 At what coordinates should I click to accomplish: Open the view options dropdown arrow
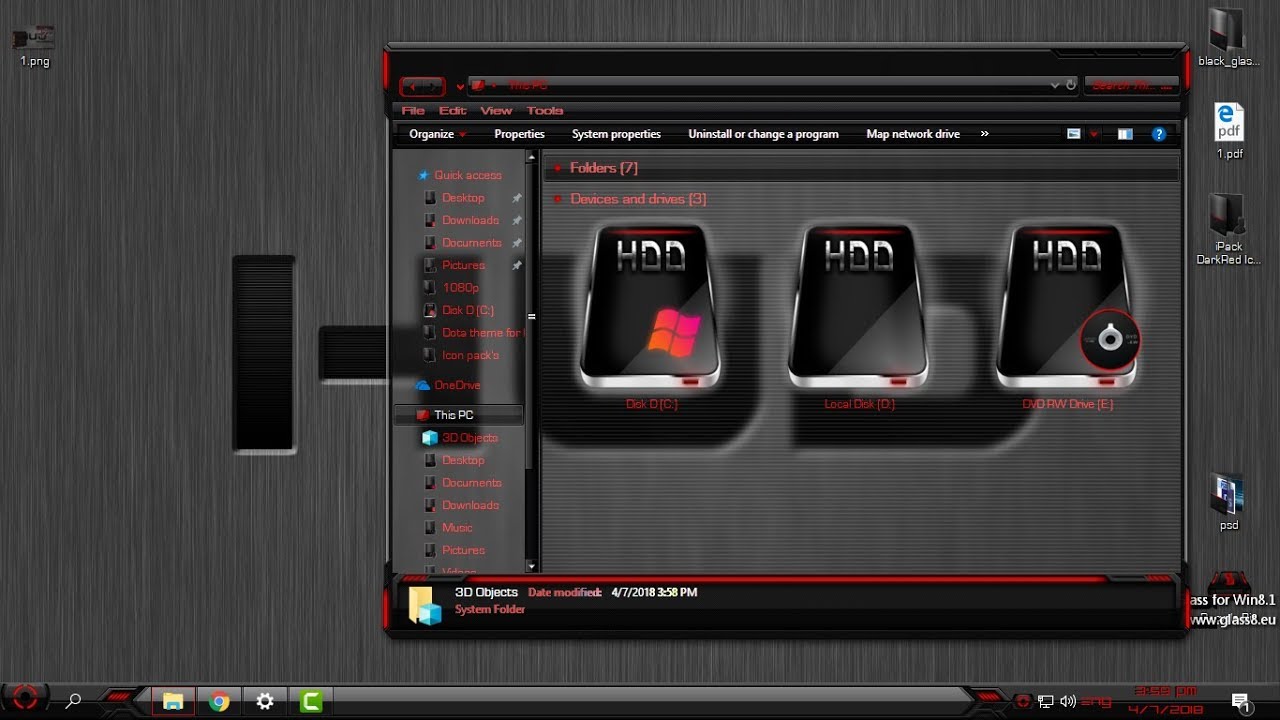[x=1095, y=134]
